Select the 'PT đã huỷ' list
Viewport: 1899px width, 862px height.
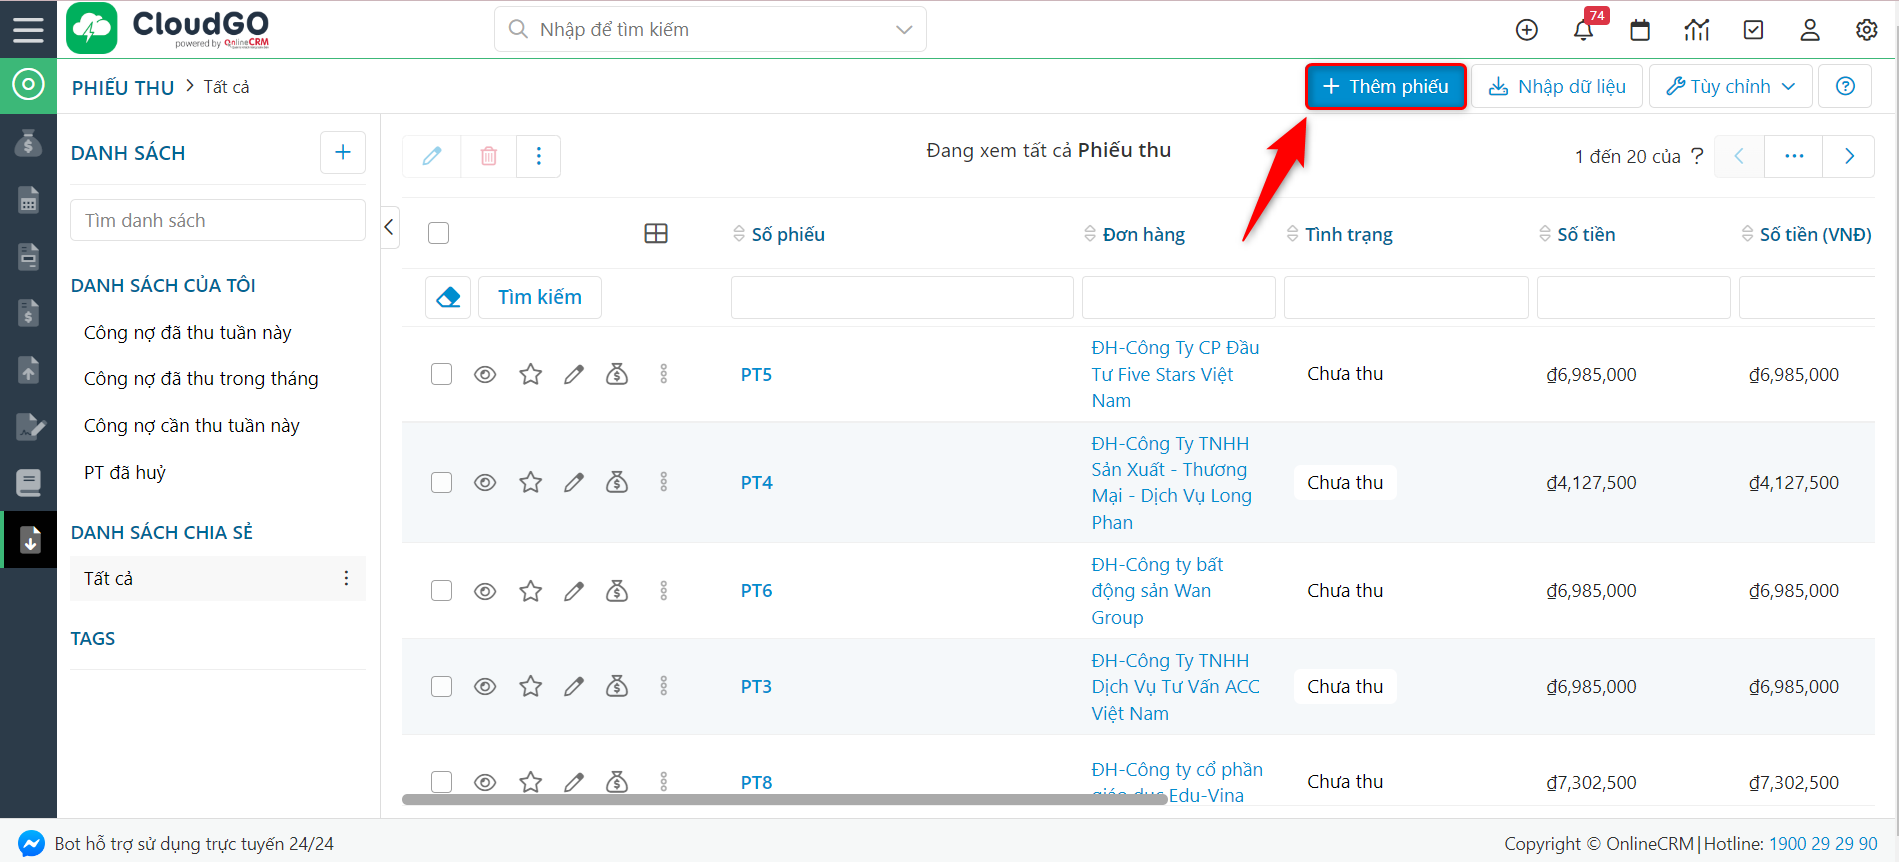[x=125, y=472]
